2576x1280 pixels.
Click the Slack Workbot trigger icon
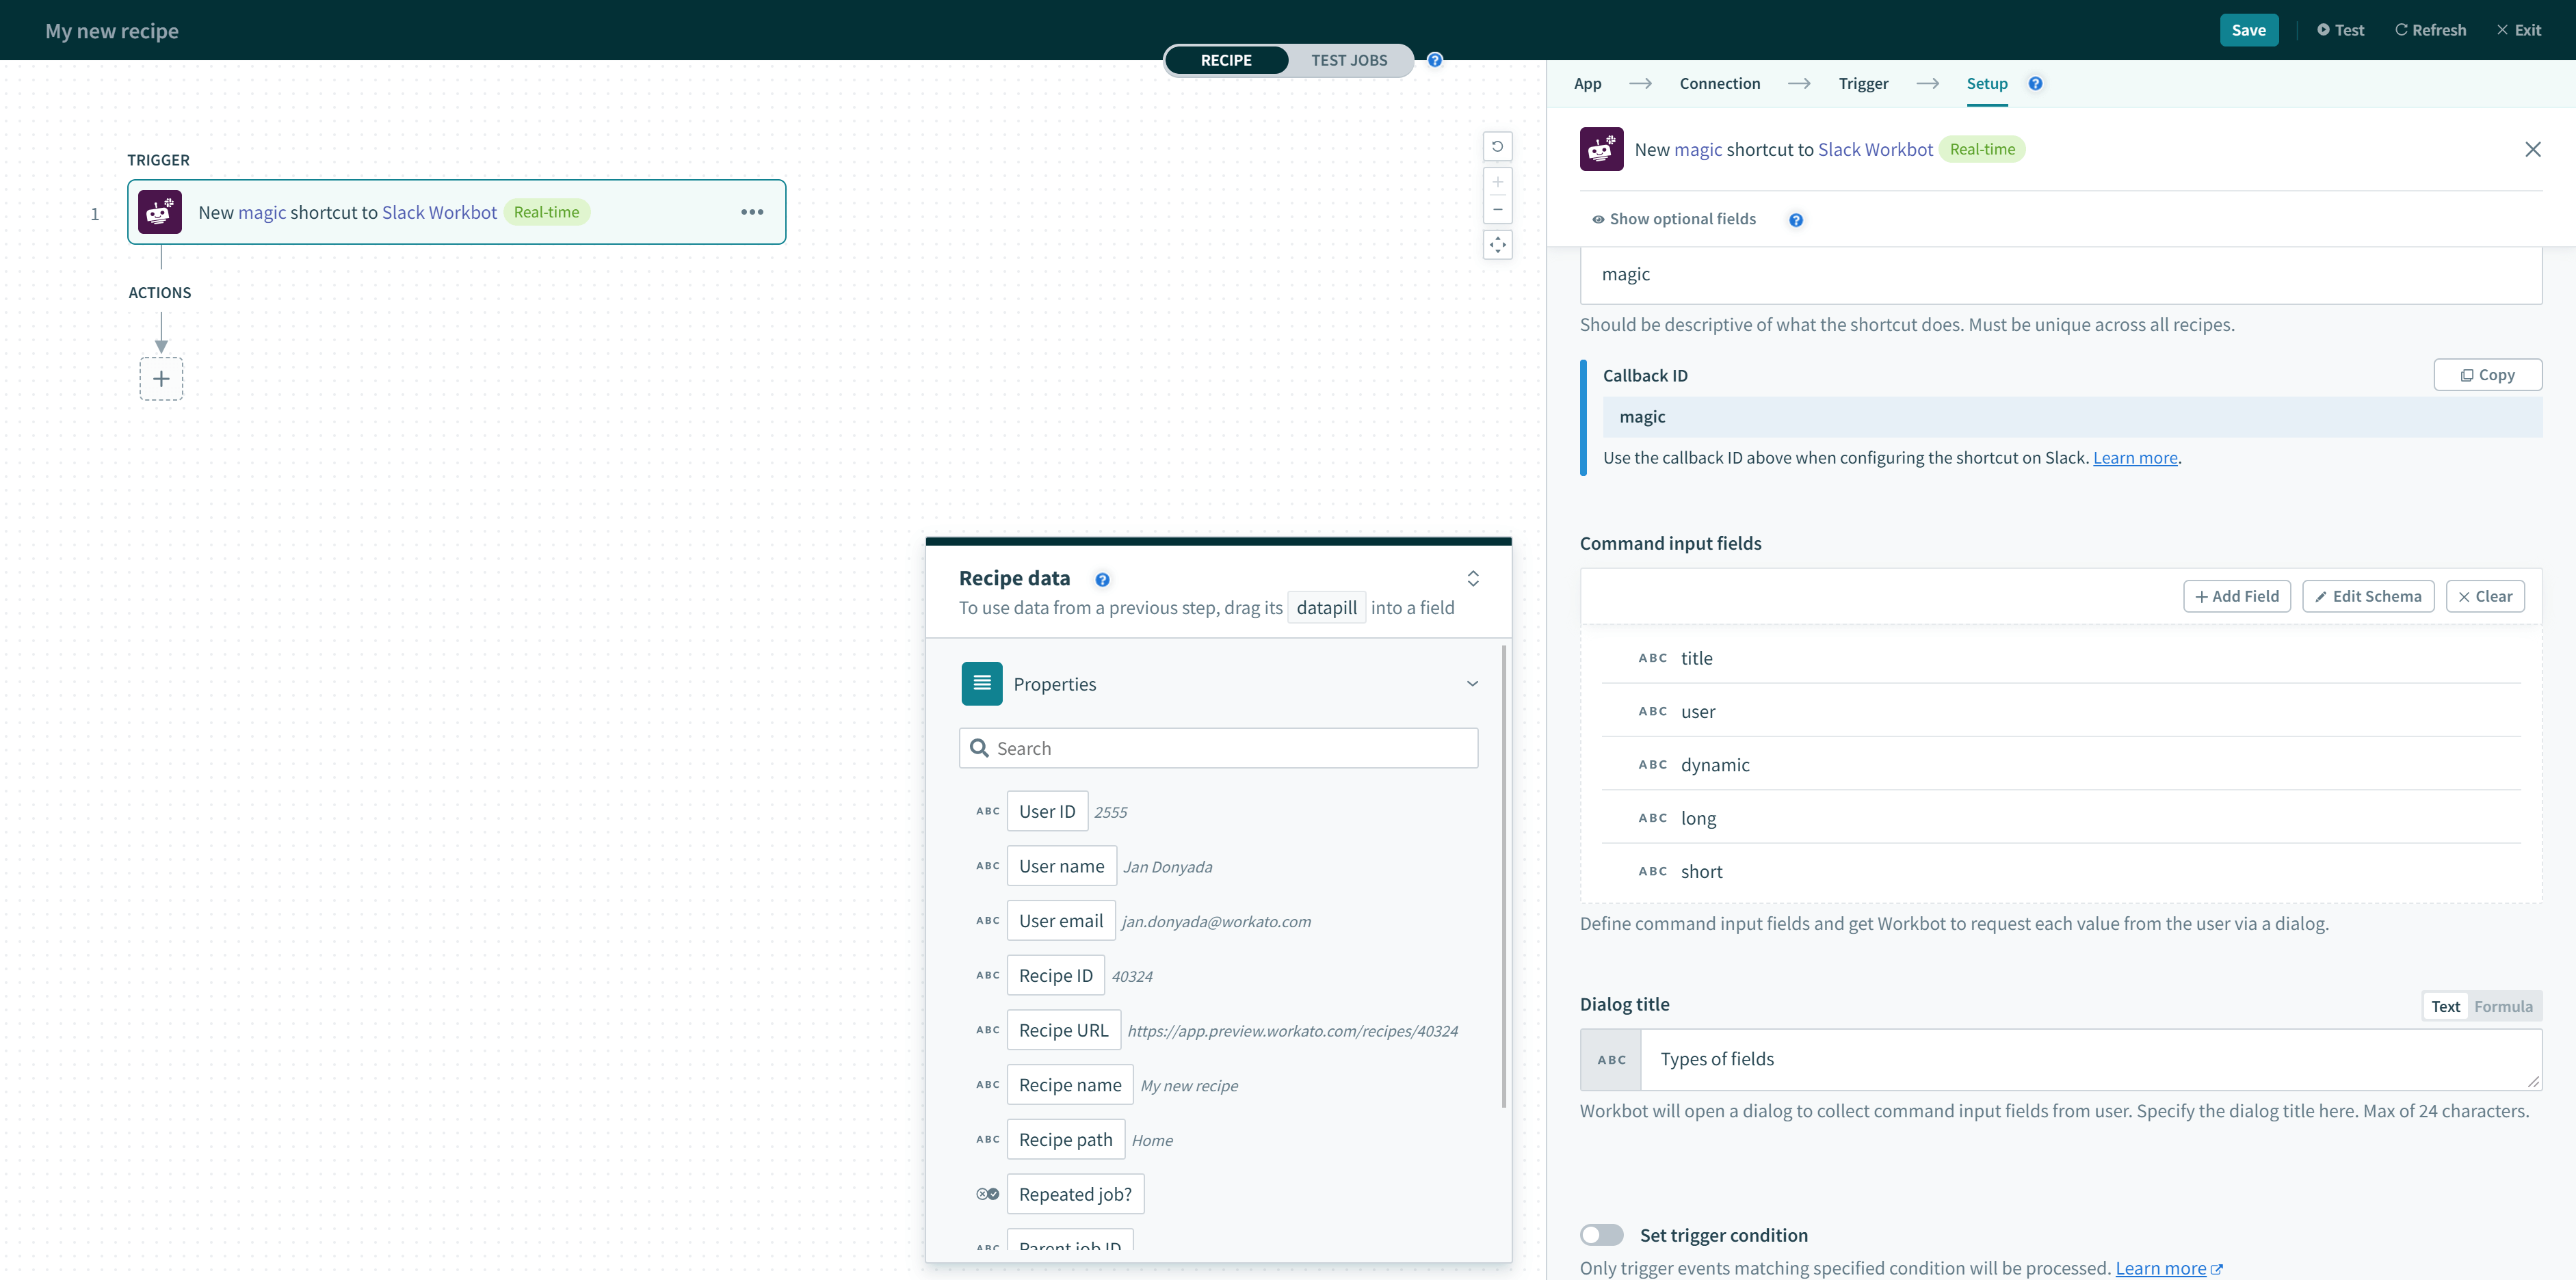point(160,212)
